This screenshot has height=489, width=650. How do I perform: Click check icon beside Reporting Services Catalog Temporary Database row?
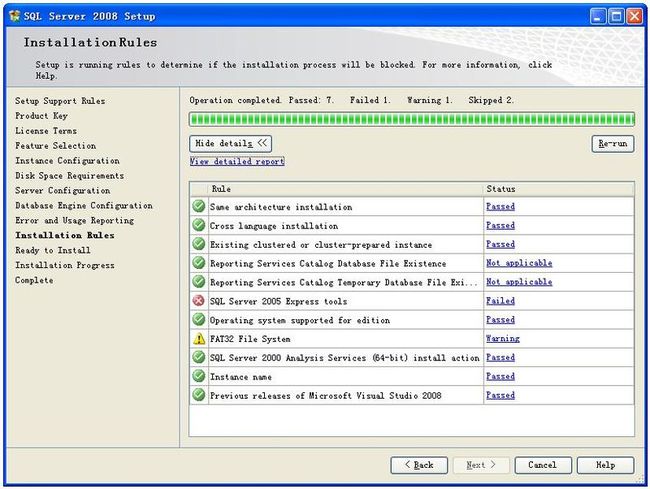tap(199, 282)
